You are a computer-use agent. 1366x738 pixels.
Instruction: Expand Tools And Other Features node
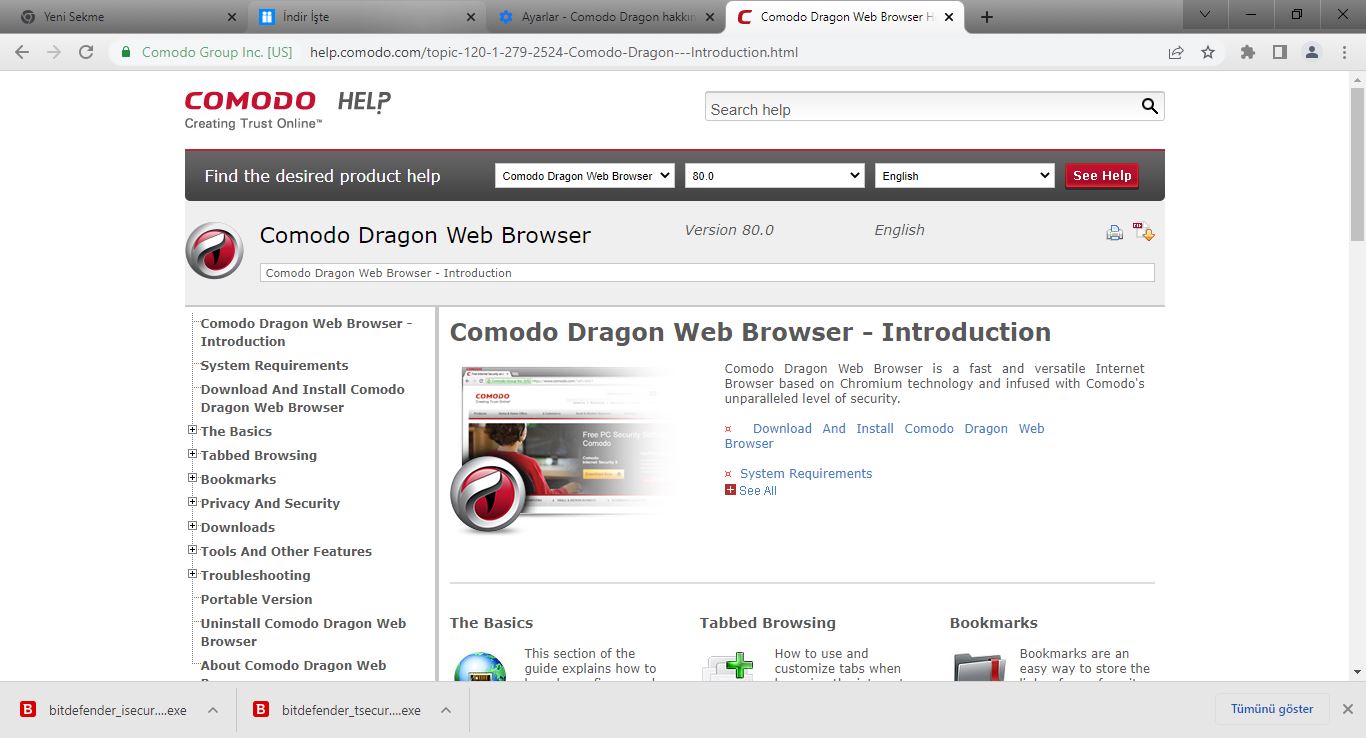click(x=192, y=550)
